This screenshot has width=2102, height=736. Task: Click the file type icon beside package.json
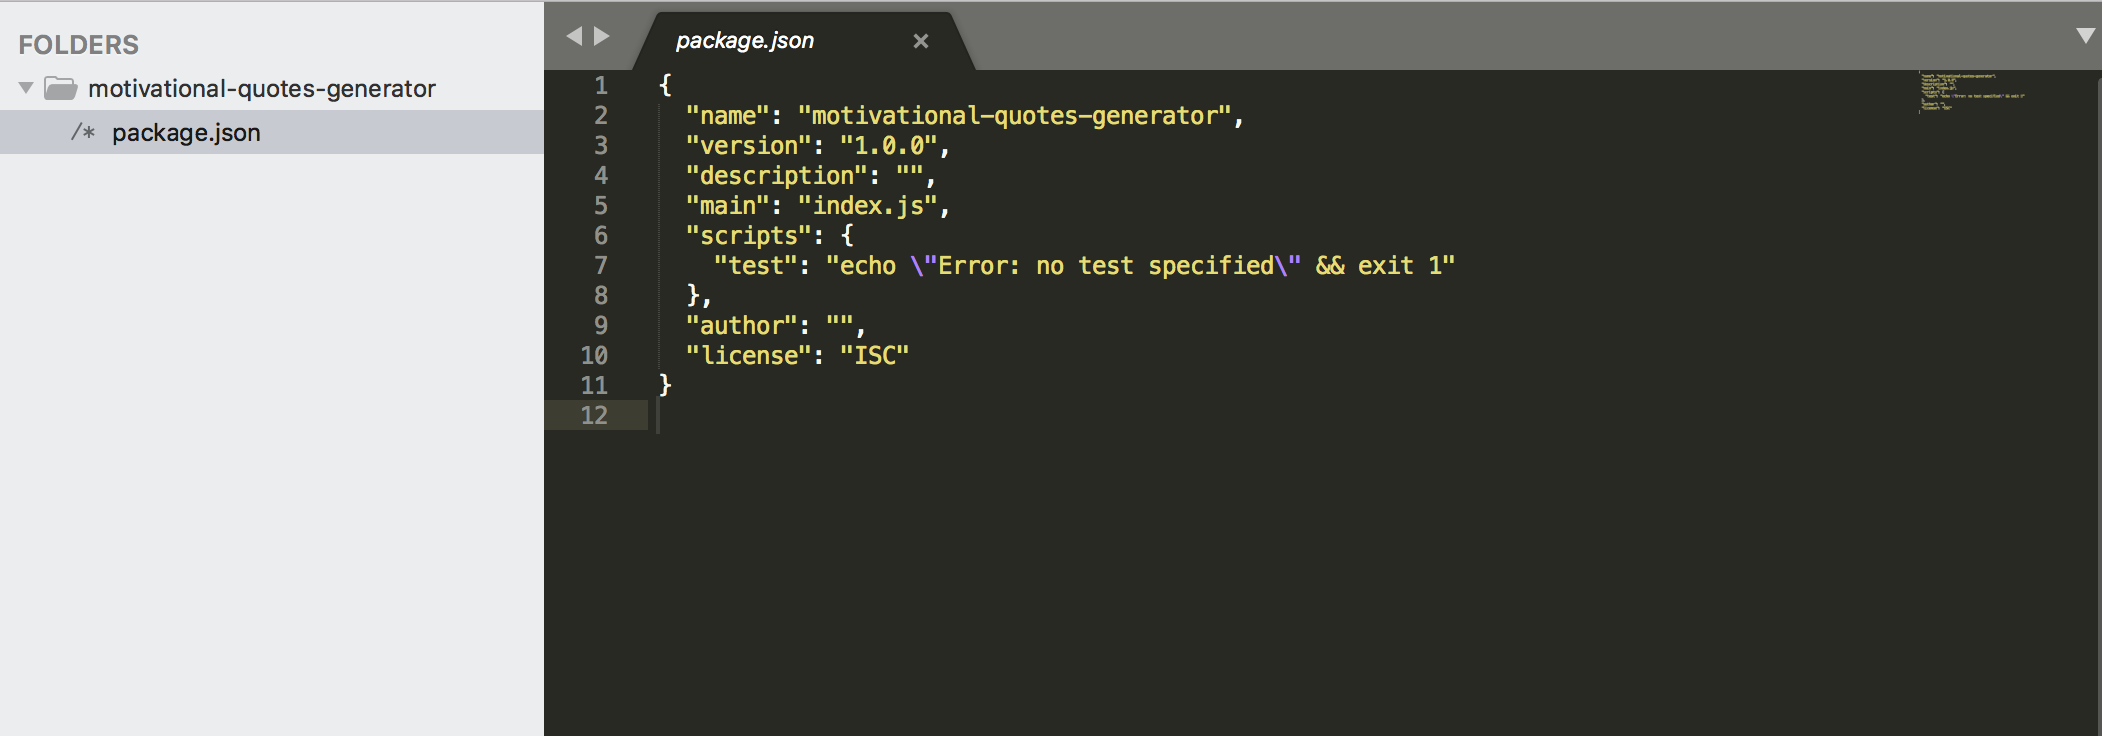coord(83,132)
